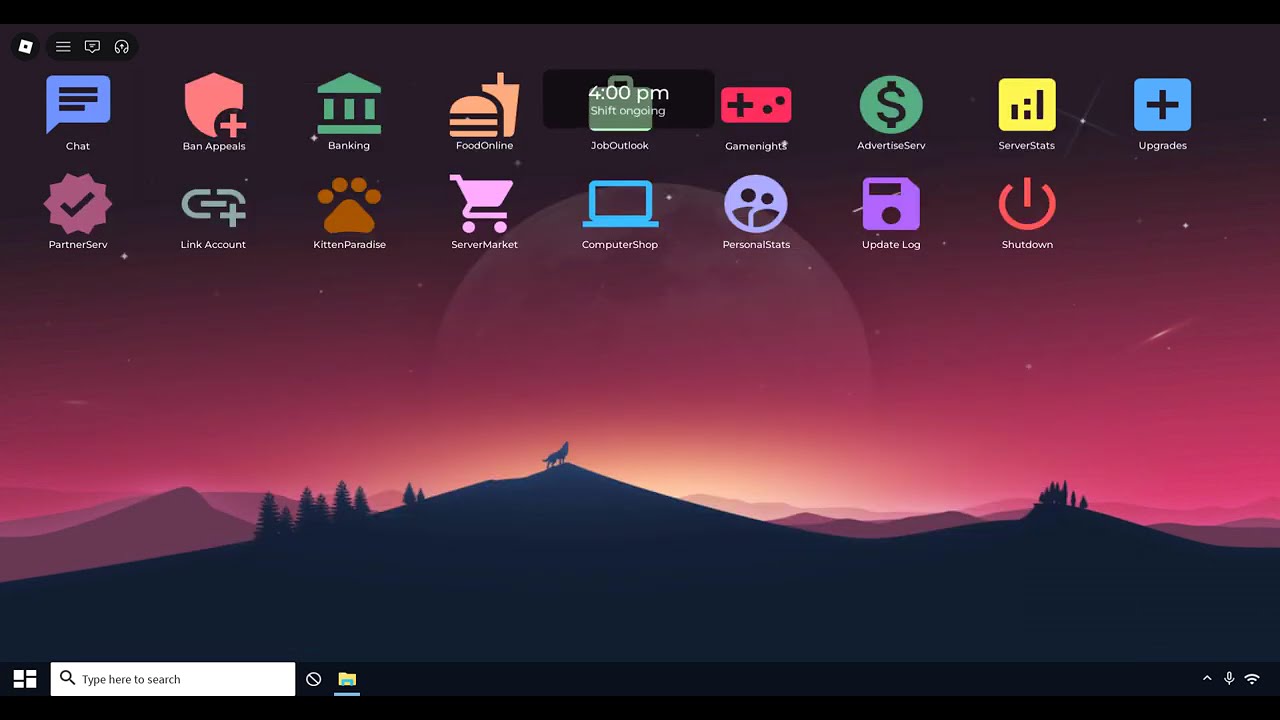Open the JobOutlook briefcase app
Viewport: 1280px width, 720px height.
pyautogui.click(x=620, y=104)
